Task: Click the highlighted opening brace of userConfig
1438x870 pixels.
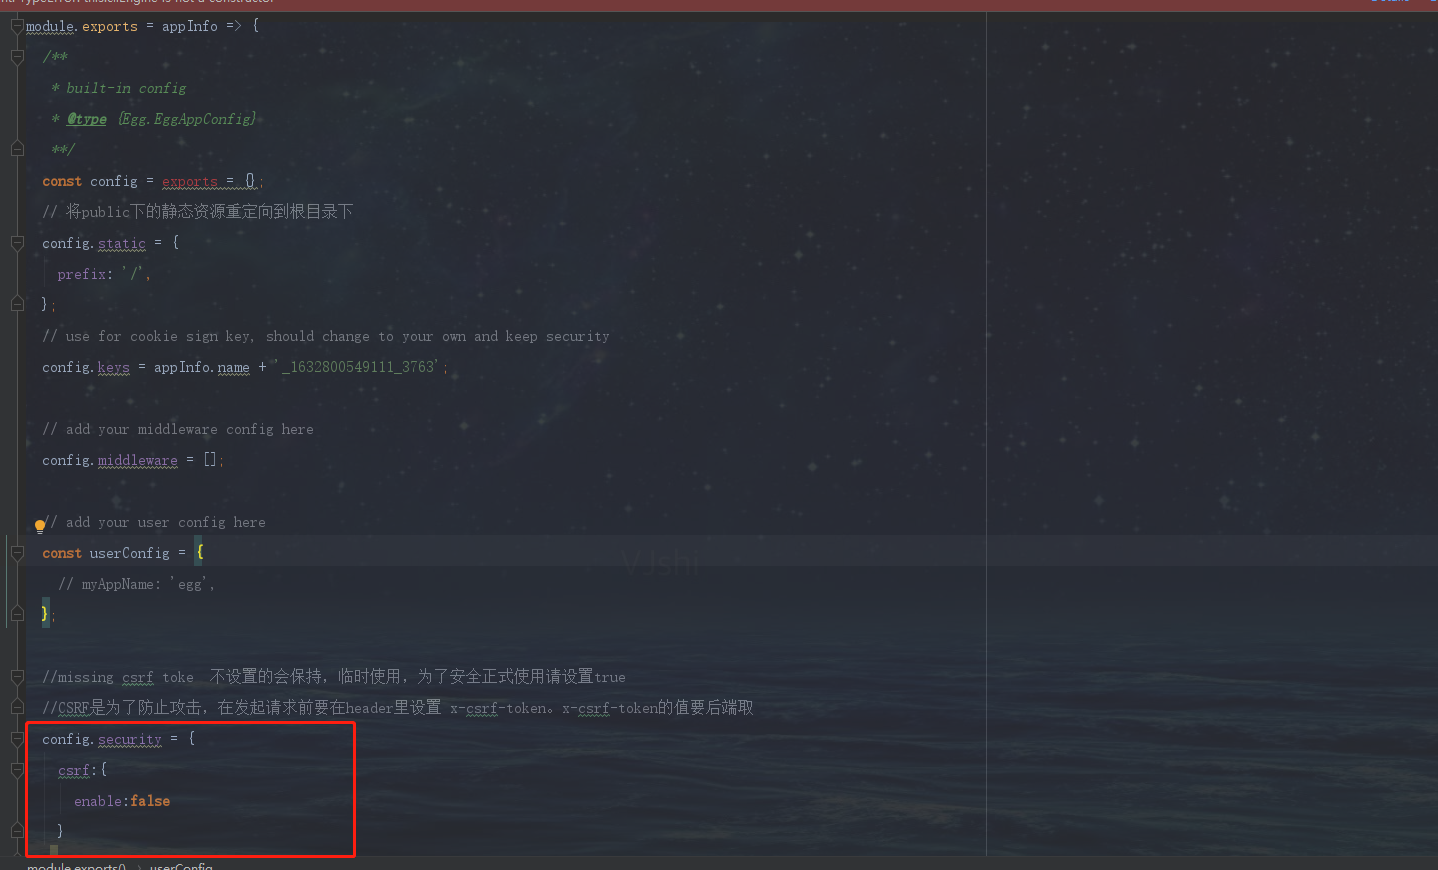Action: pyautogui.click(x=199, y=552)
